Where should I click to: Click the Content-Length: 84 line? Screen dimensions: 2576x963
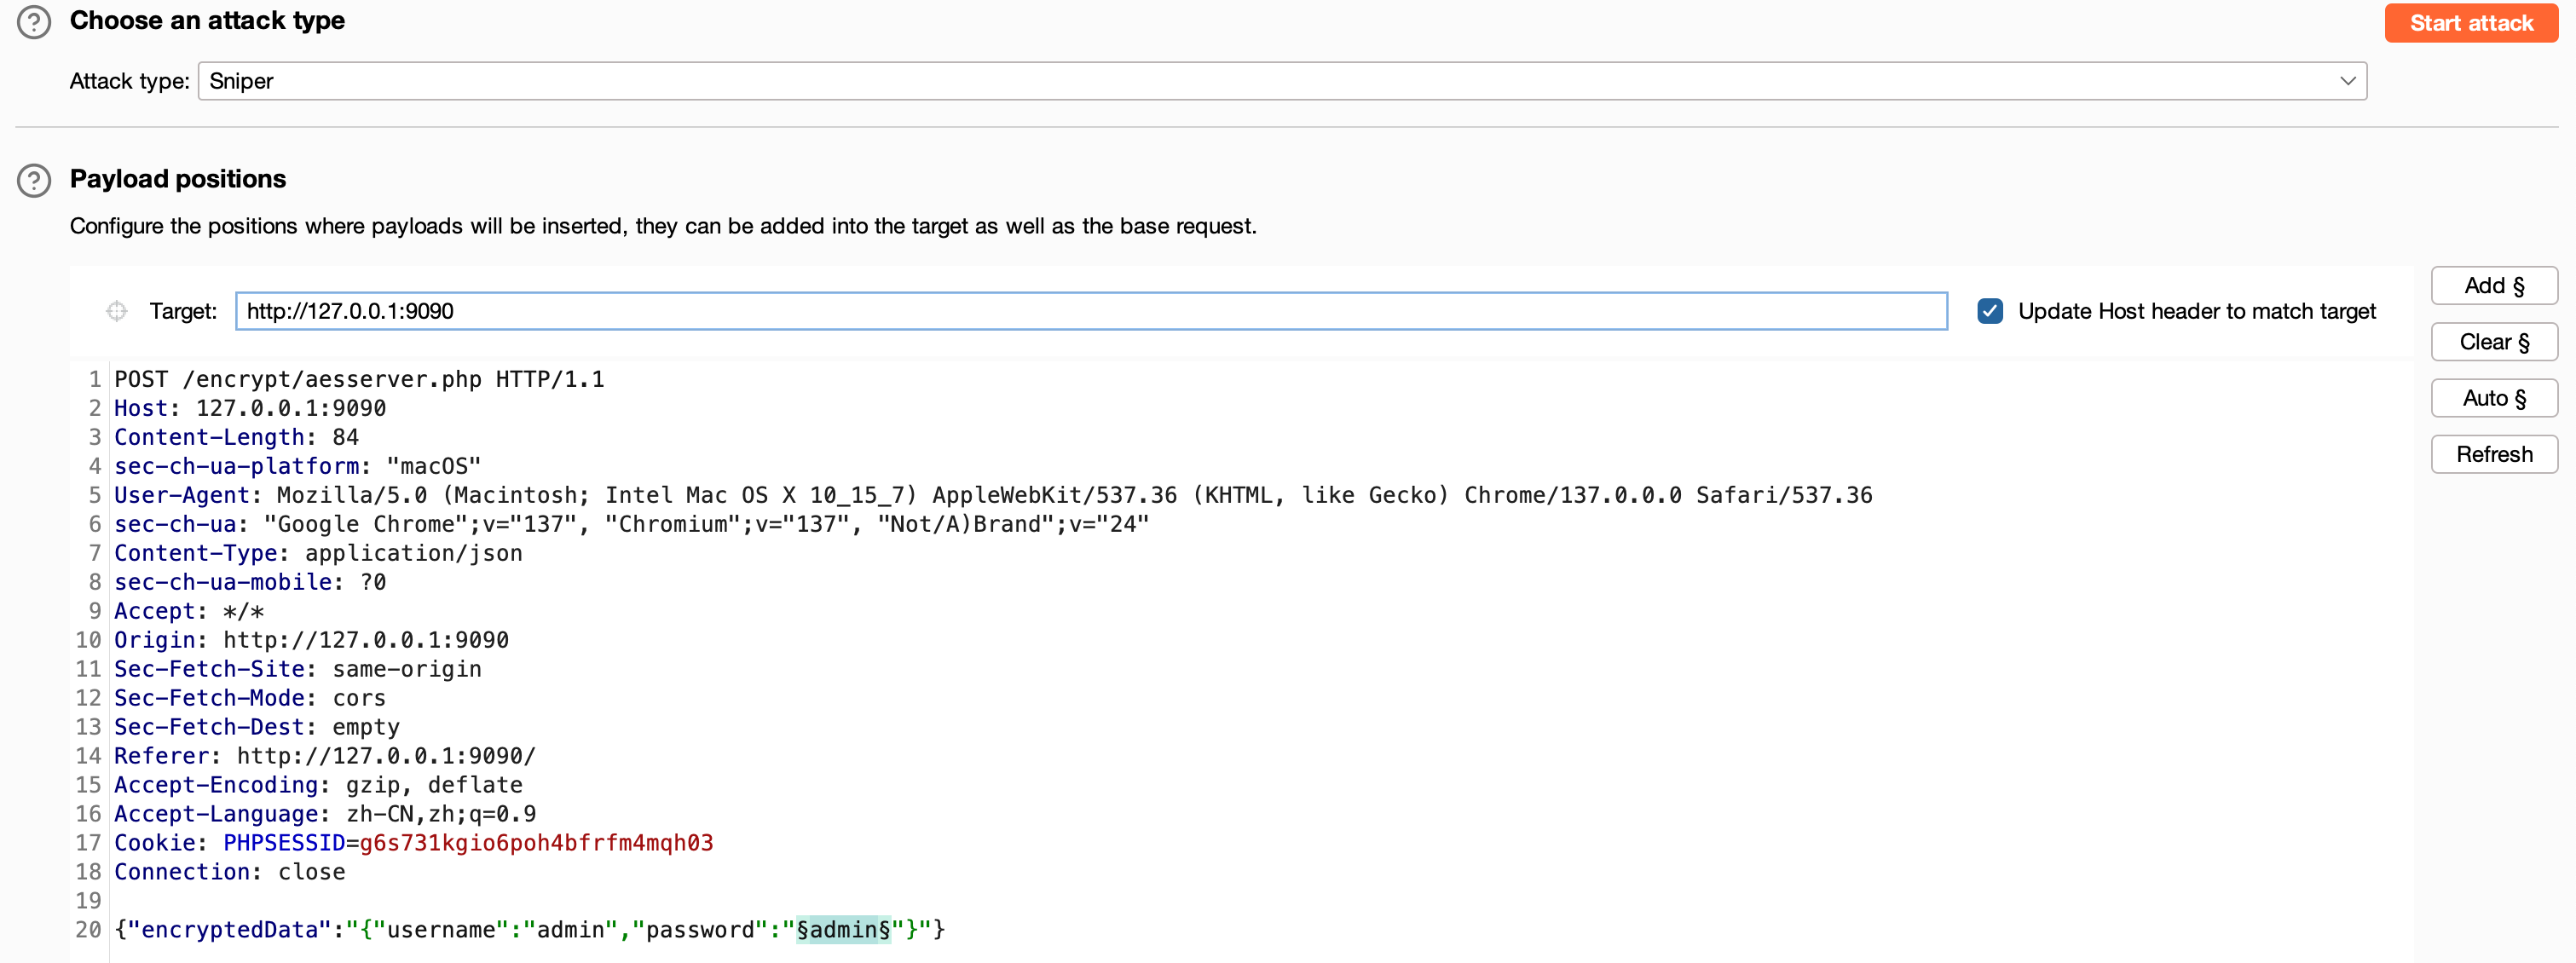coord(236,437)
